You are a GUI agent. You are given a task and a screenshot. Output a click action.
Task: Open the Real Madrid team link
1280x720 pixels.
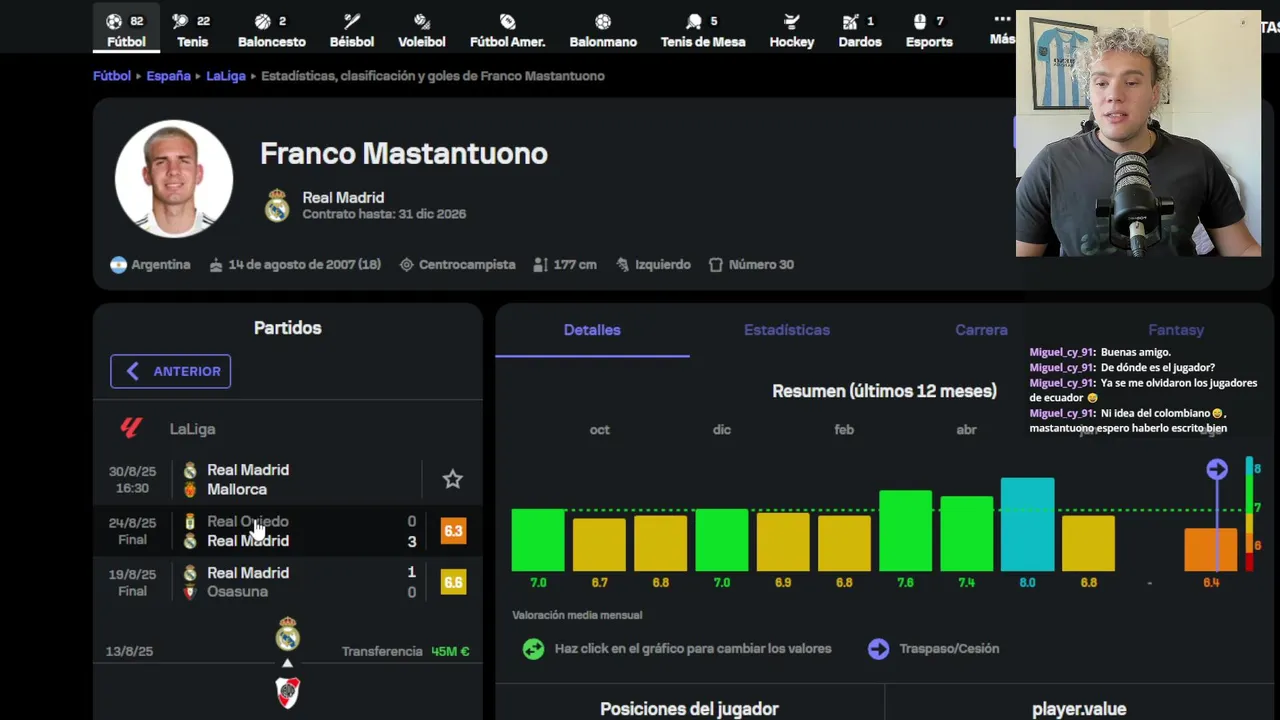pos(343,198)
